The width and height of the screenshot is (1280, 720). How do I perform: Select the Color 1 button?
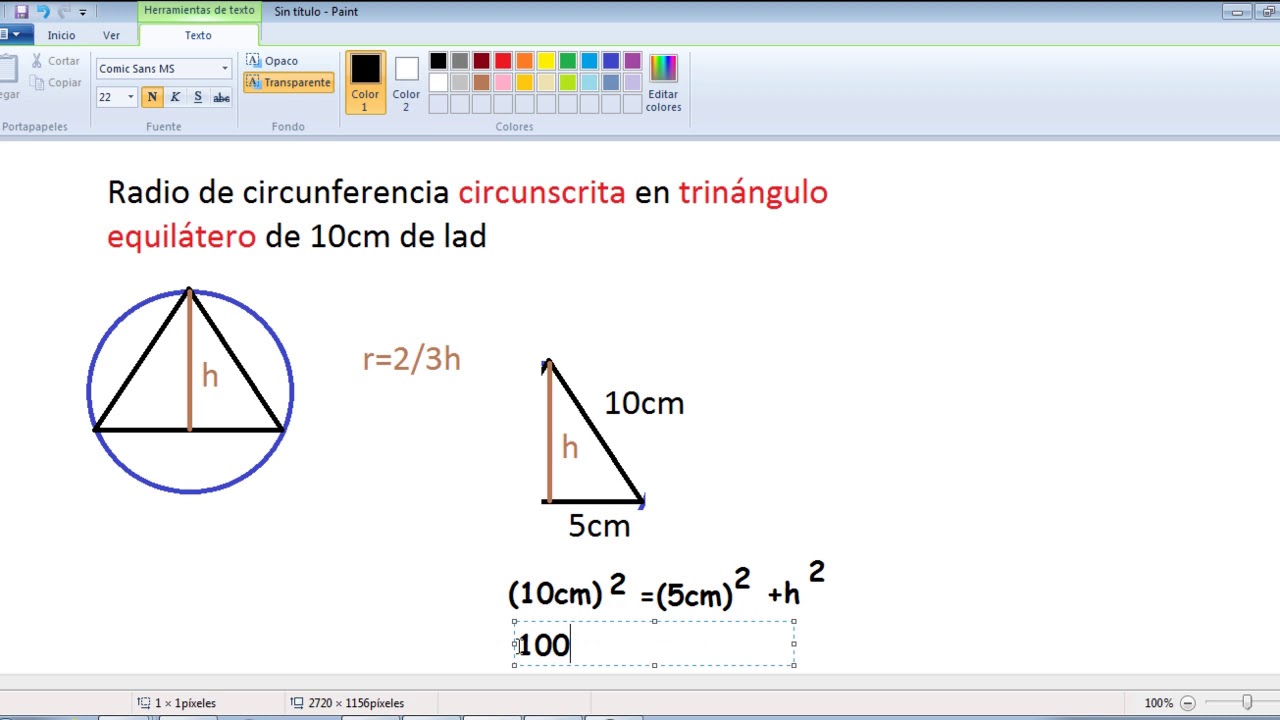click(365, 82)
